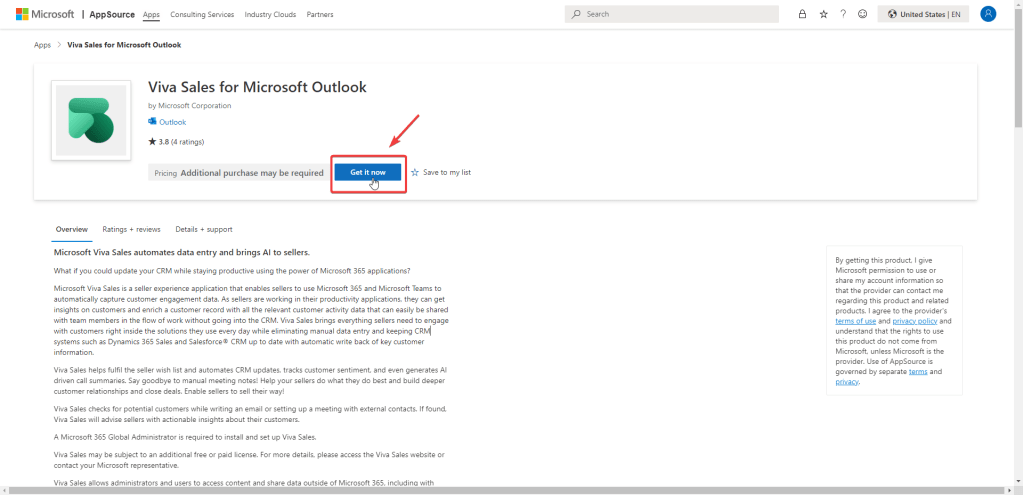Switch to the Details + support tab

pos(204,229)
